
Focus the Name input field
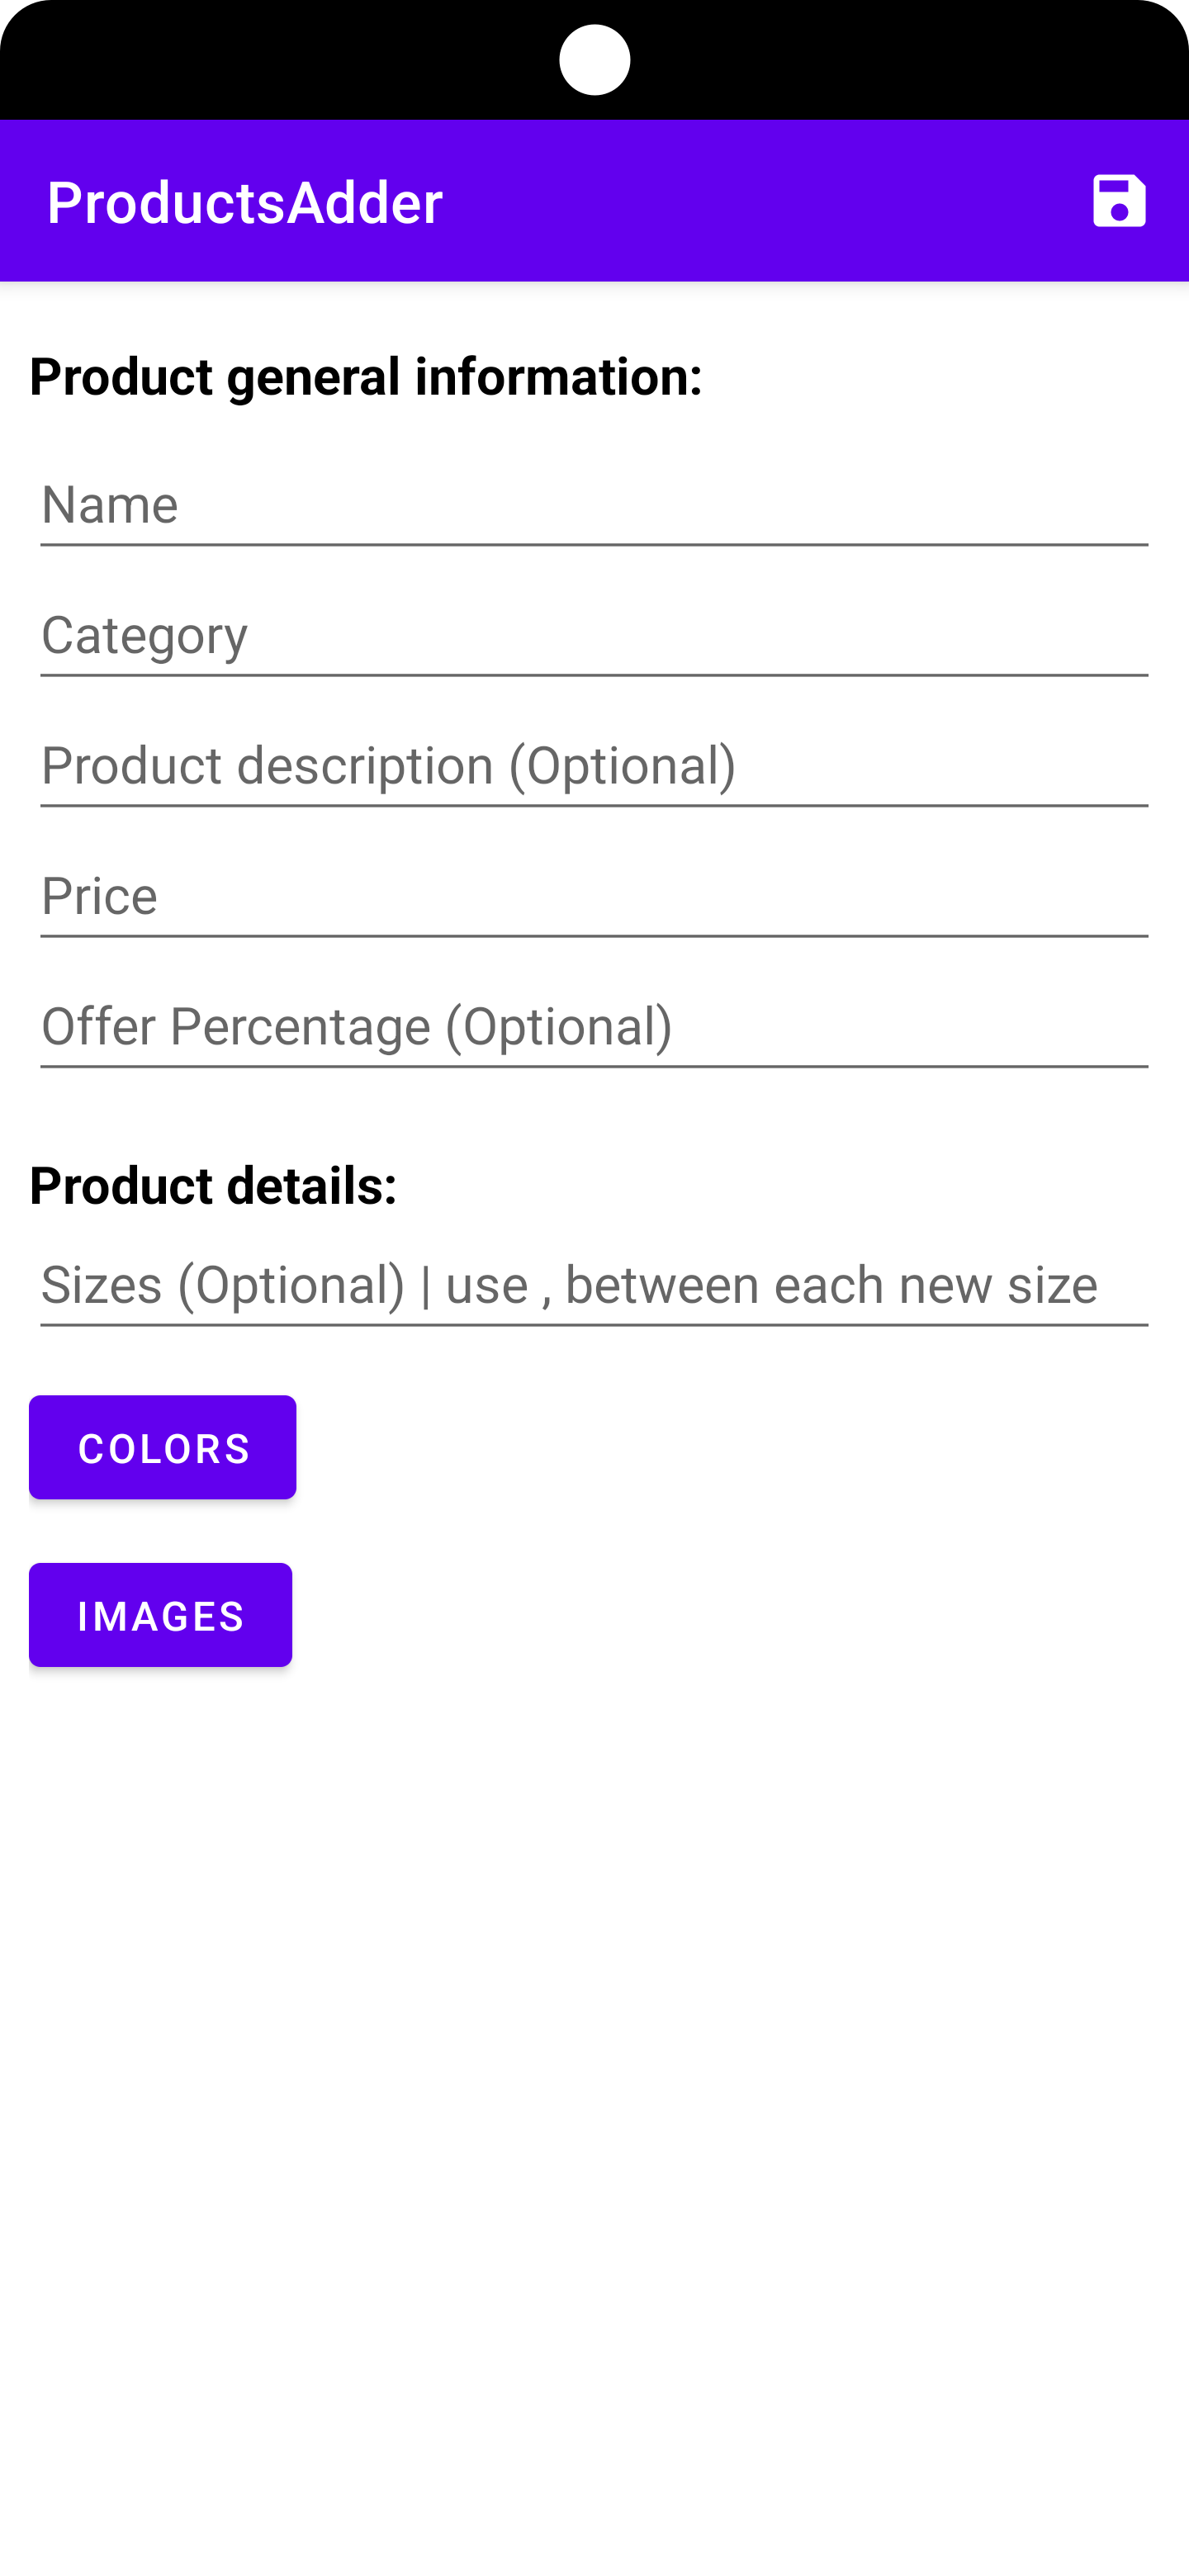(x=593, y=505)
